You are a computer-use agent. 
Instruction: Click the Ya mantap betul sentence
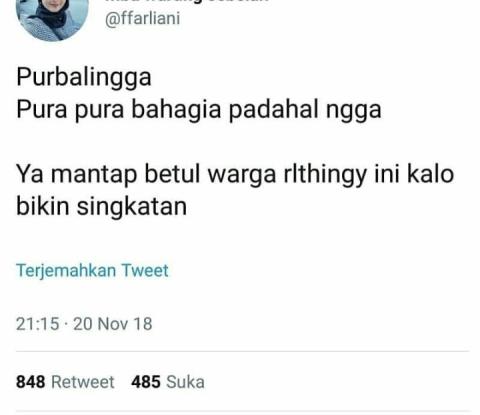point(235,191)
